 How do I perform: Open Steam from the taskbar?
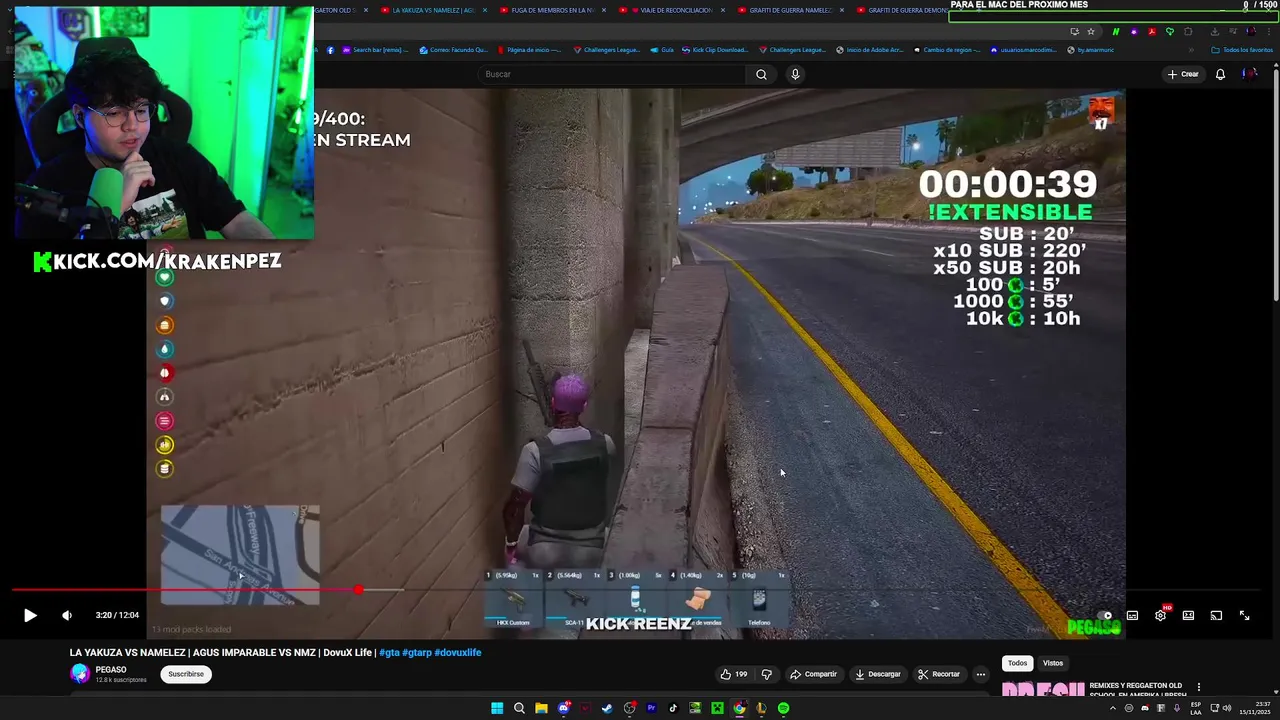(607, 708)
